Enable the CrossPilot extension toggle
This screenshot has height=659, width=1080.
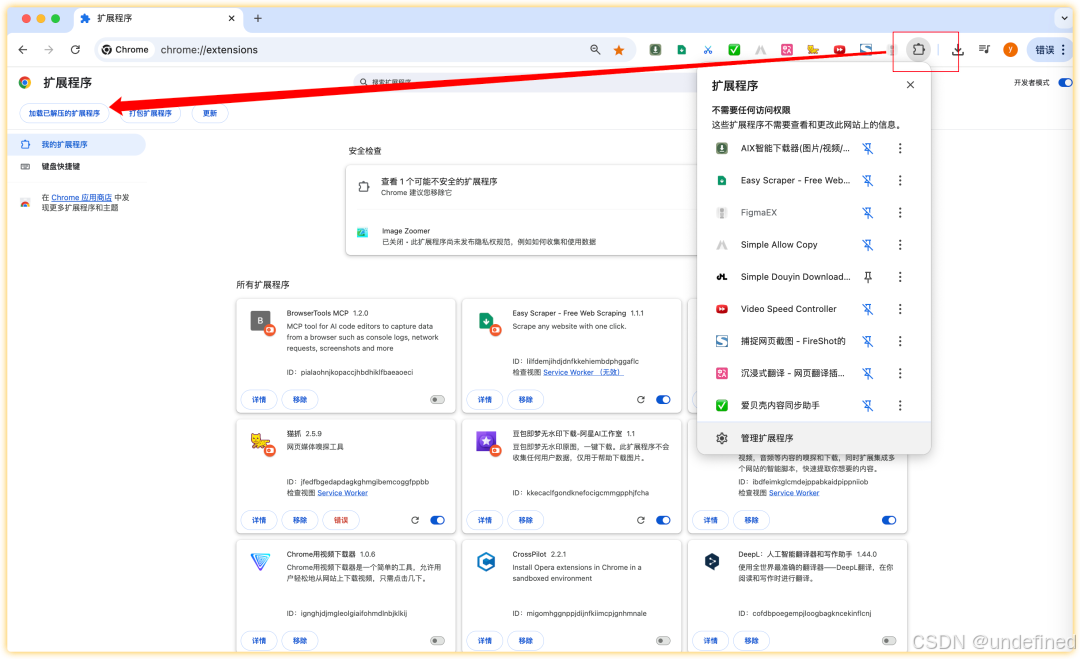663,640
